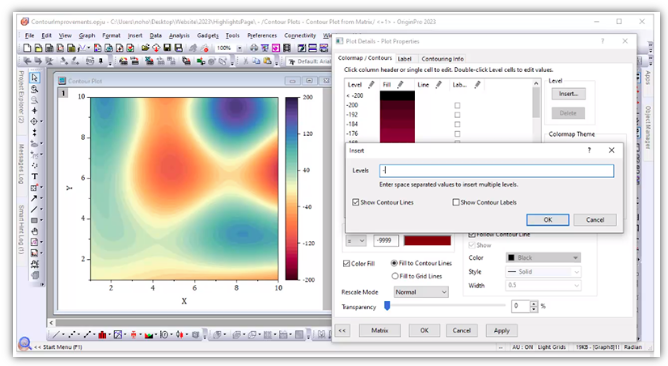The width and height of the screenshot is (668, 366).
Task: Click OK in the Insert dialog
Action: [547, 220]
